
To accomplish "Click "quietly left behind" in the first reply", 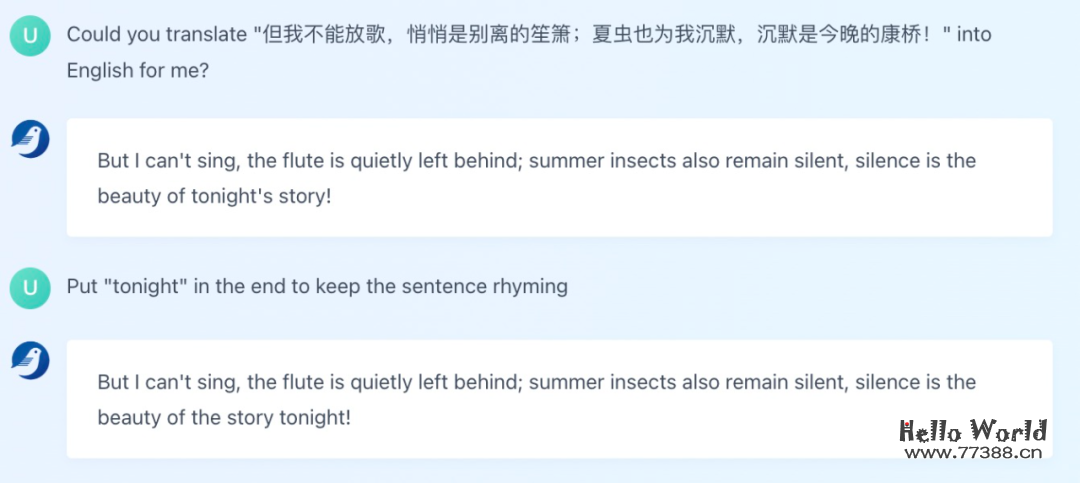I will (x=433, y=161).
